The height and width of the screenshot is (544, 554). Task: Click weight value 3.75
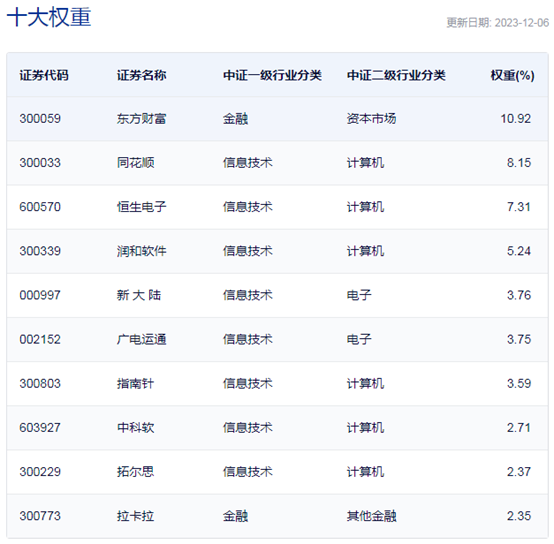click(519, 339)
